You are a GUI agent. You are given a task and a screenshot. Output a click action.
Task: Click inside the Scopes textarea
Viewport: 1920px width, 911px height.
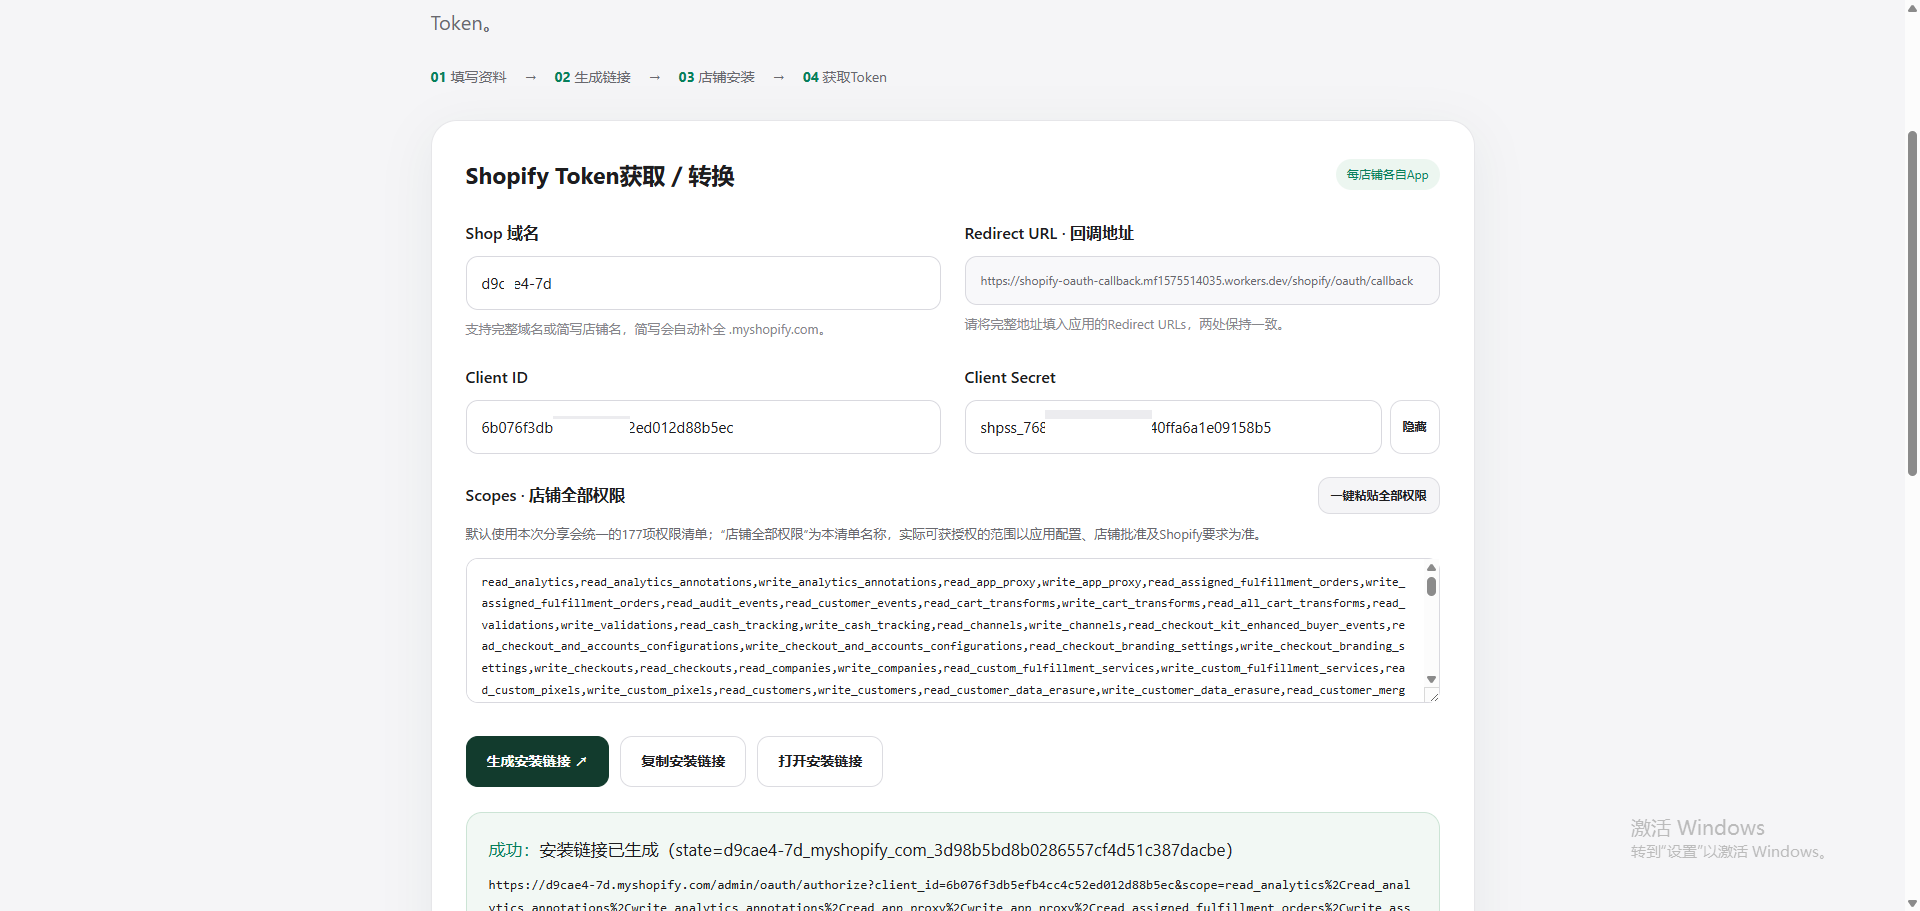pos(945,630)
